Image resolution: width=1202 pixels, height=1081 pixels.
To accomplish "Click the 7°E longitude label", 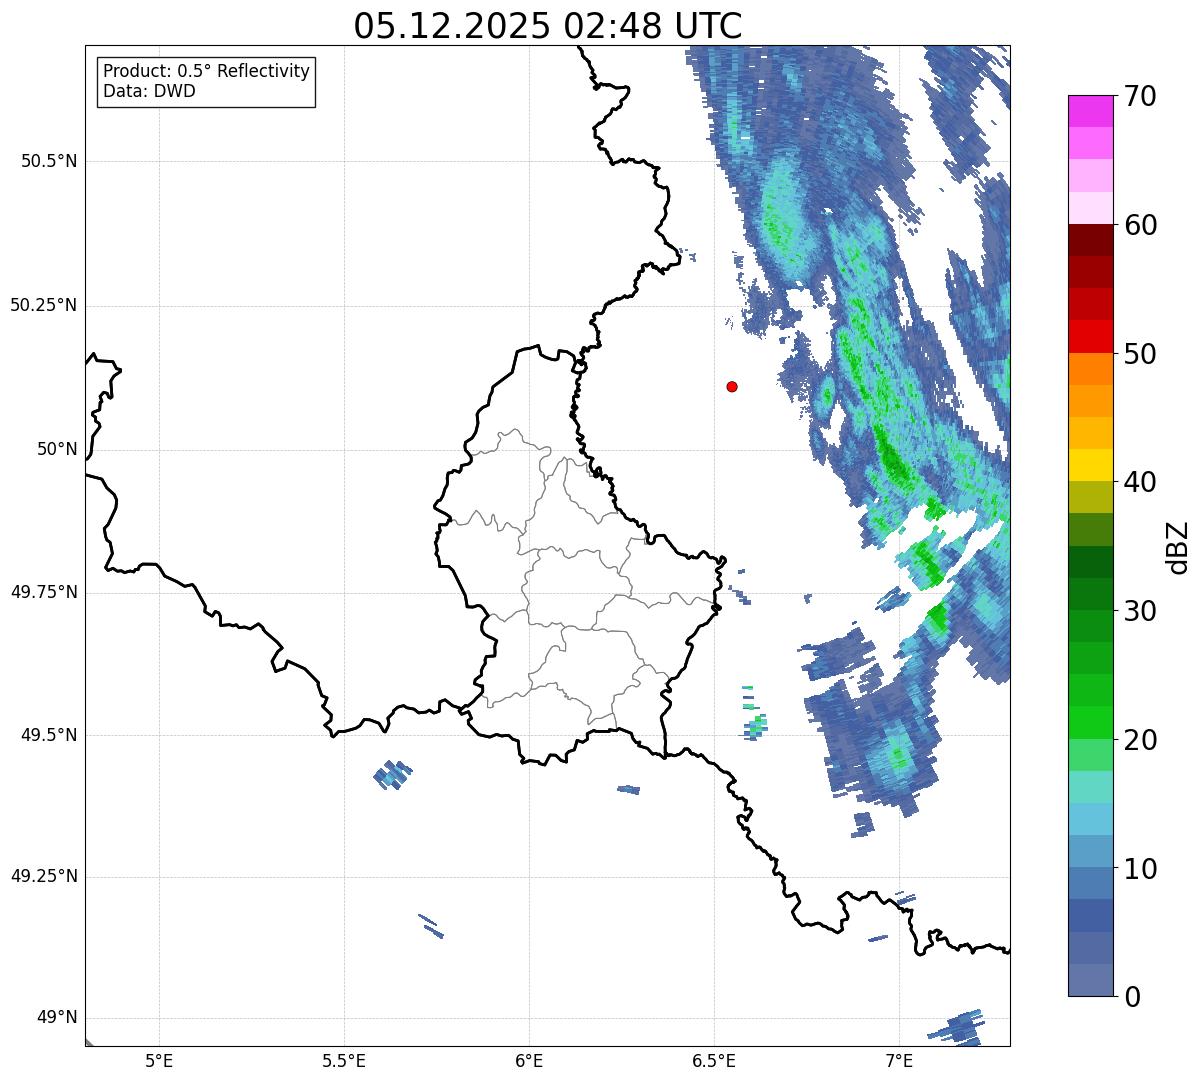I will 899,1060.
